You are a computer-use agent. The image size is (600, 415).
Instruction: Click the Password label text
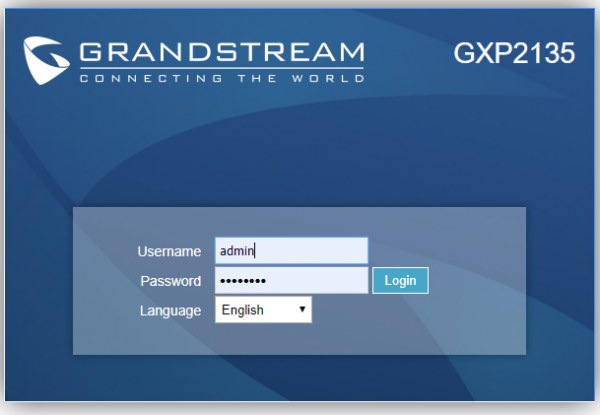pyautogui.click(x=171, y=281)
